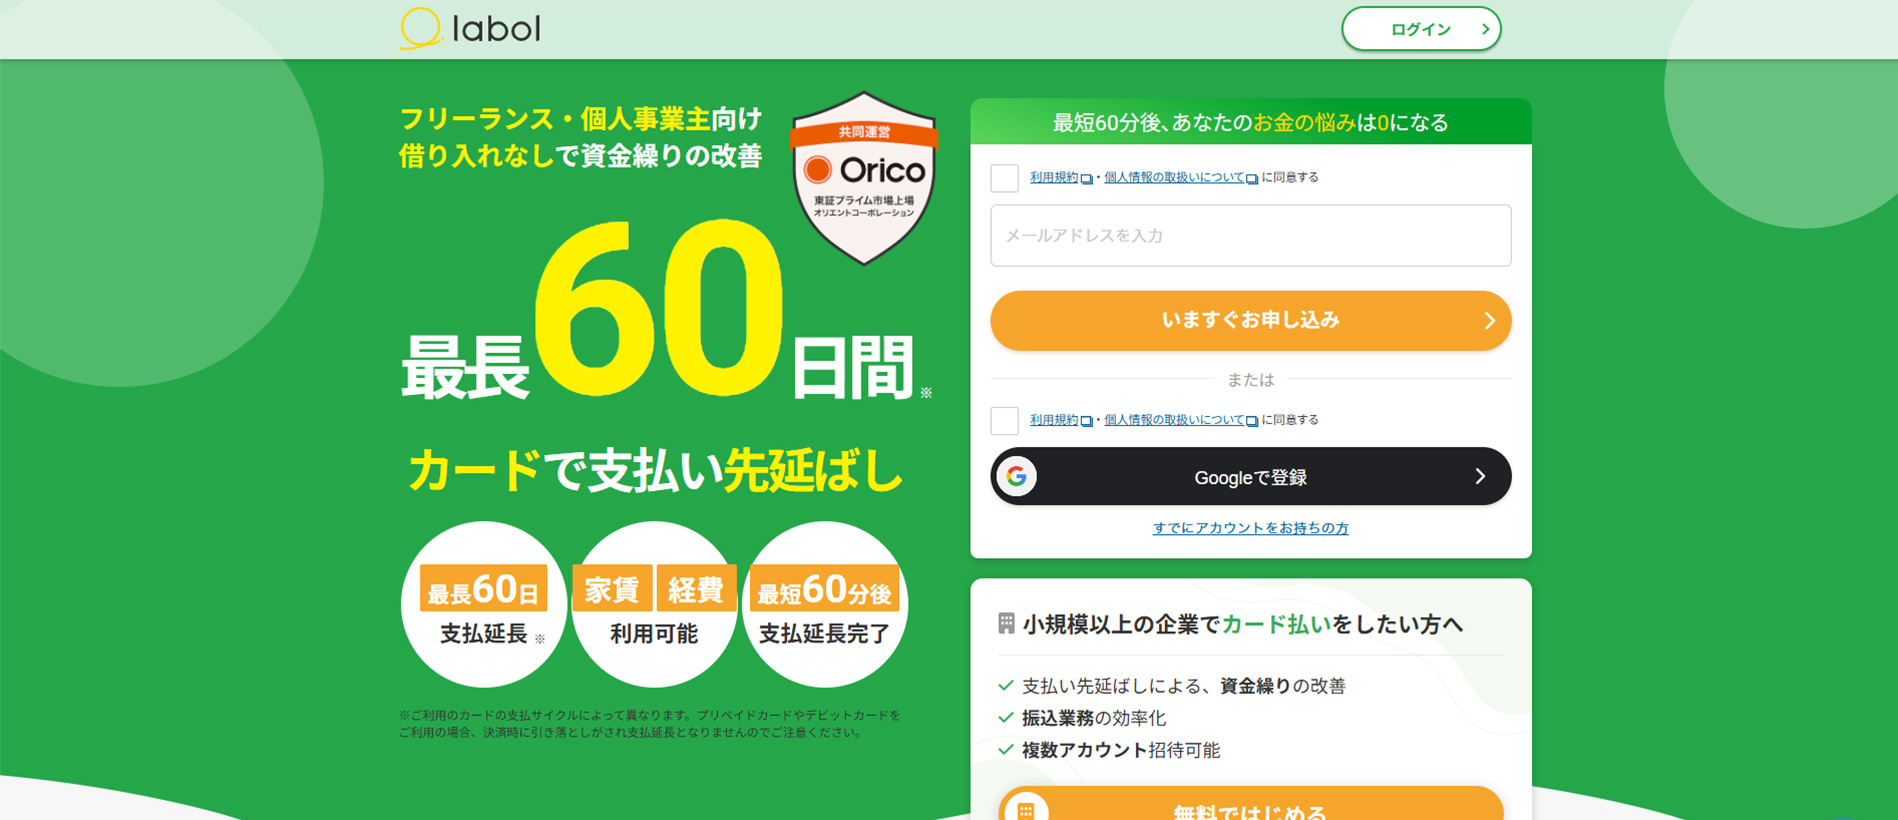Click the external link icon after first 個人情報の取扱いについて
Image resolution: width=1898 pixels, height=820 pixels.
(1252, 179)
